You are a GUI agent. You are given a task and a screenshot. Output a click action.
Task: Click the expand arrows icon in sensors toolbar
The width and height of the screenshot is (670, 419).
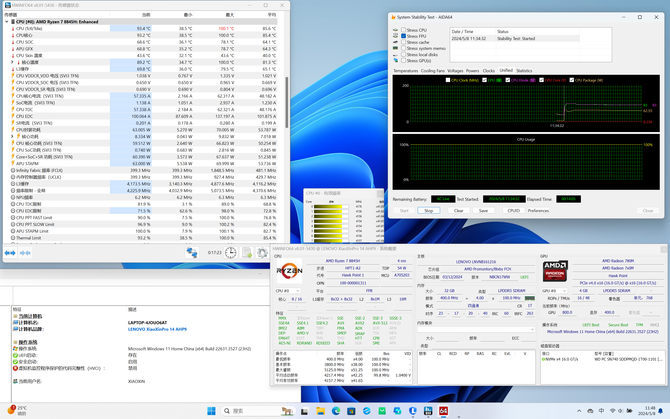12,253
